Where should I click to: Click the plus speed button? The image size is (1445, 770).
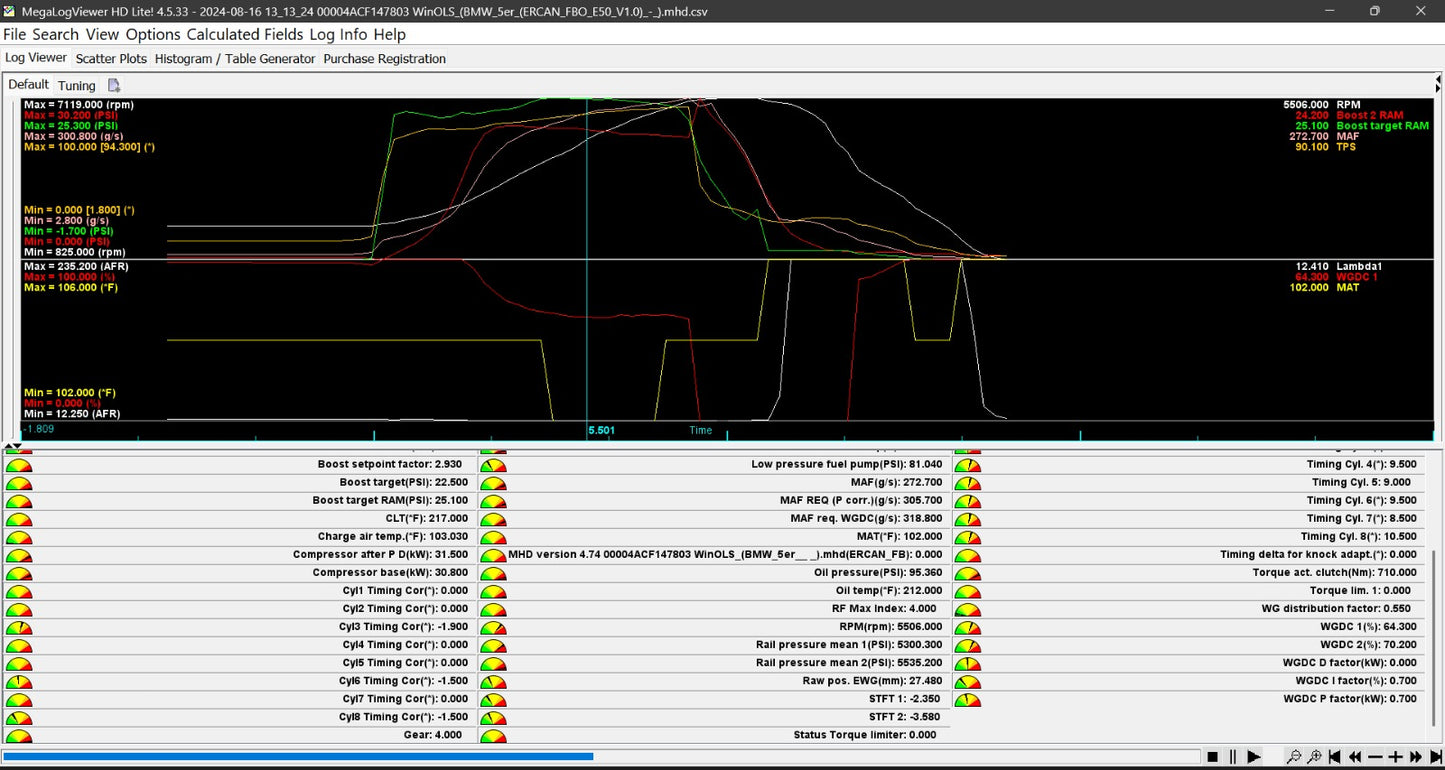pyautogui.click(x=1396, y=757)
